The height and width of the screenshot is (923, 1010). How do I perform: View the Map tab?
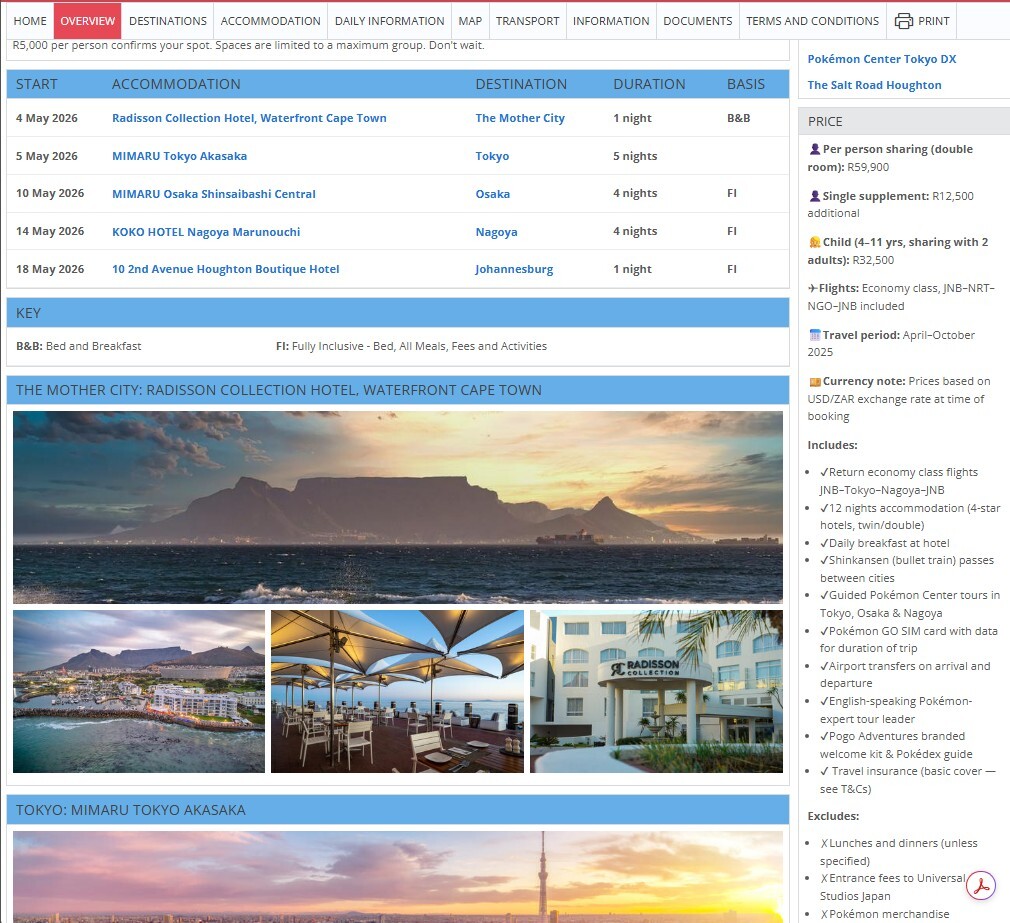click(470, 21)
